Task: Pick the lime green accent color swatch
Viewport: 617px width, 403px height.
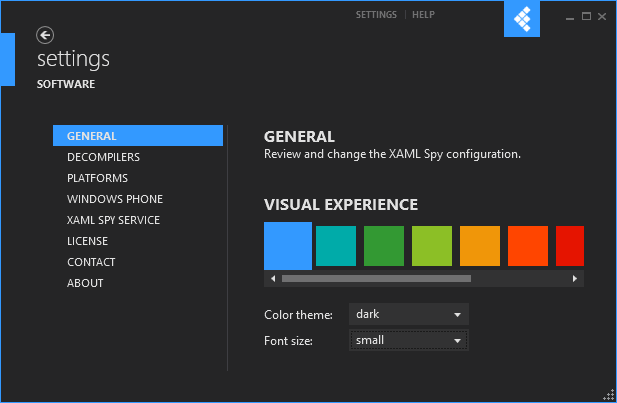Action: point(432,246)
